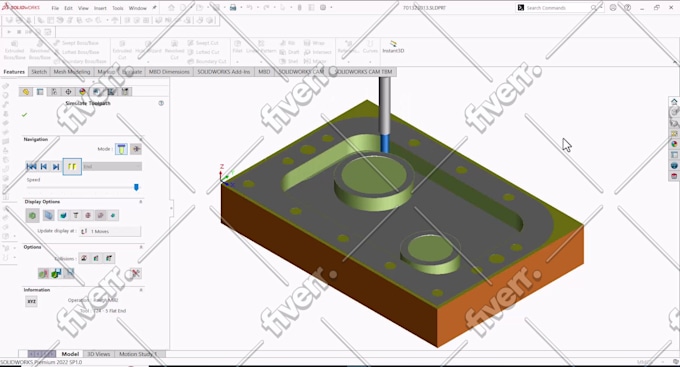
Task: Toggle tool display option button
Action: [x=76, y=215]
